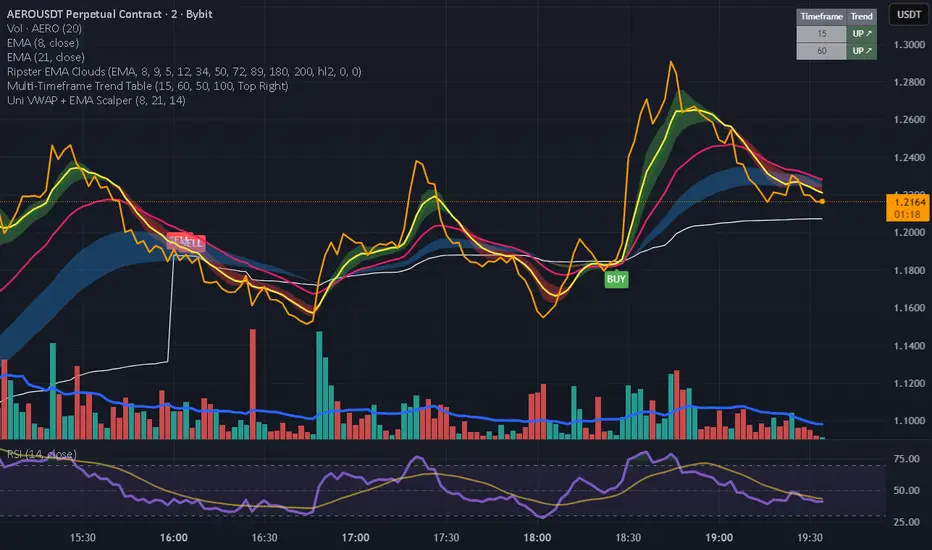Click Multi-Timeframe Trend Table legend entry
Image resolution: width=932 pixels, height=550 pixels.
[148, 86]
